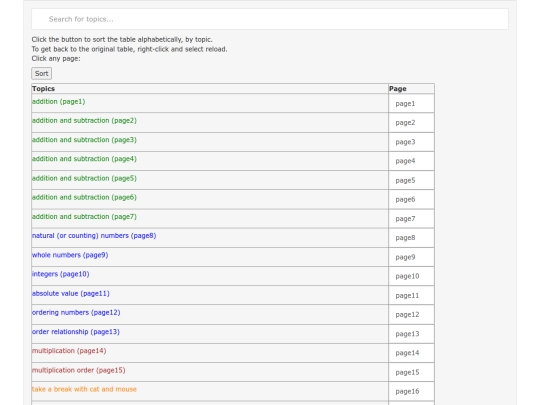The height and width of the screenshot is (405, 540).
Task: Open 'absolute value (page11)' link
Action: tap(71, 293)
